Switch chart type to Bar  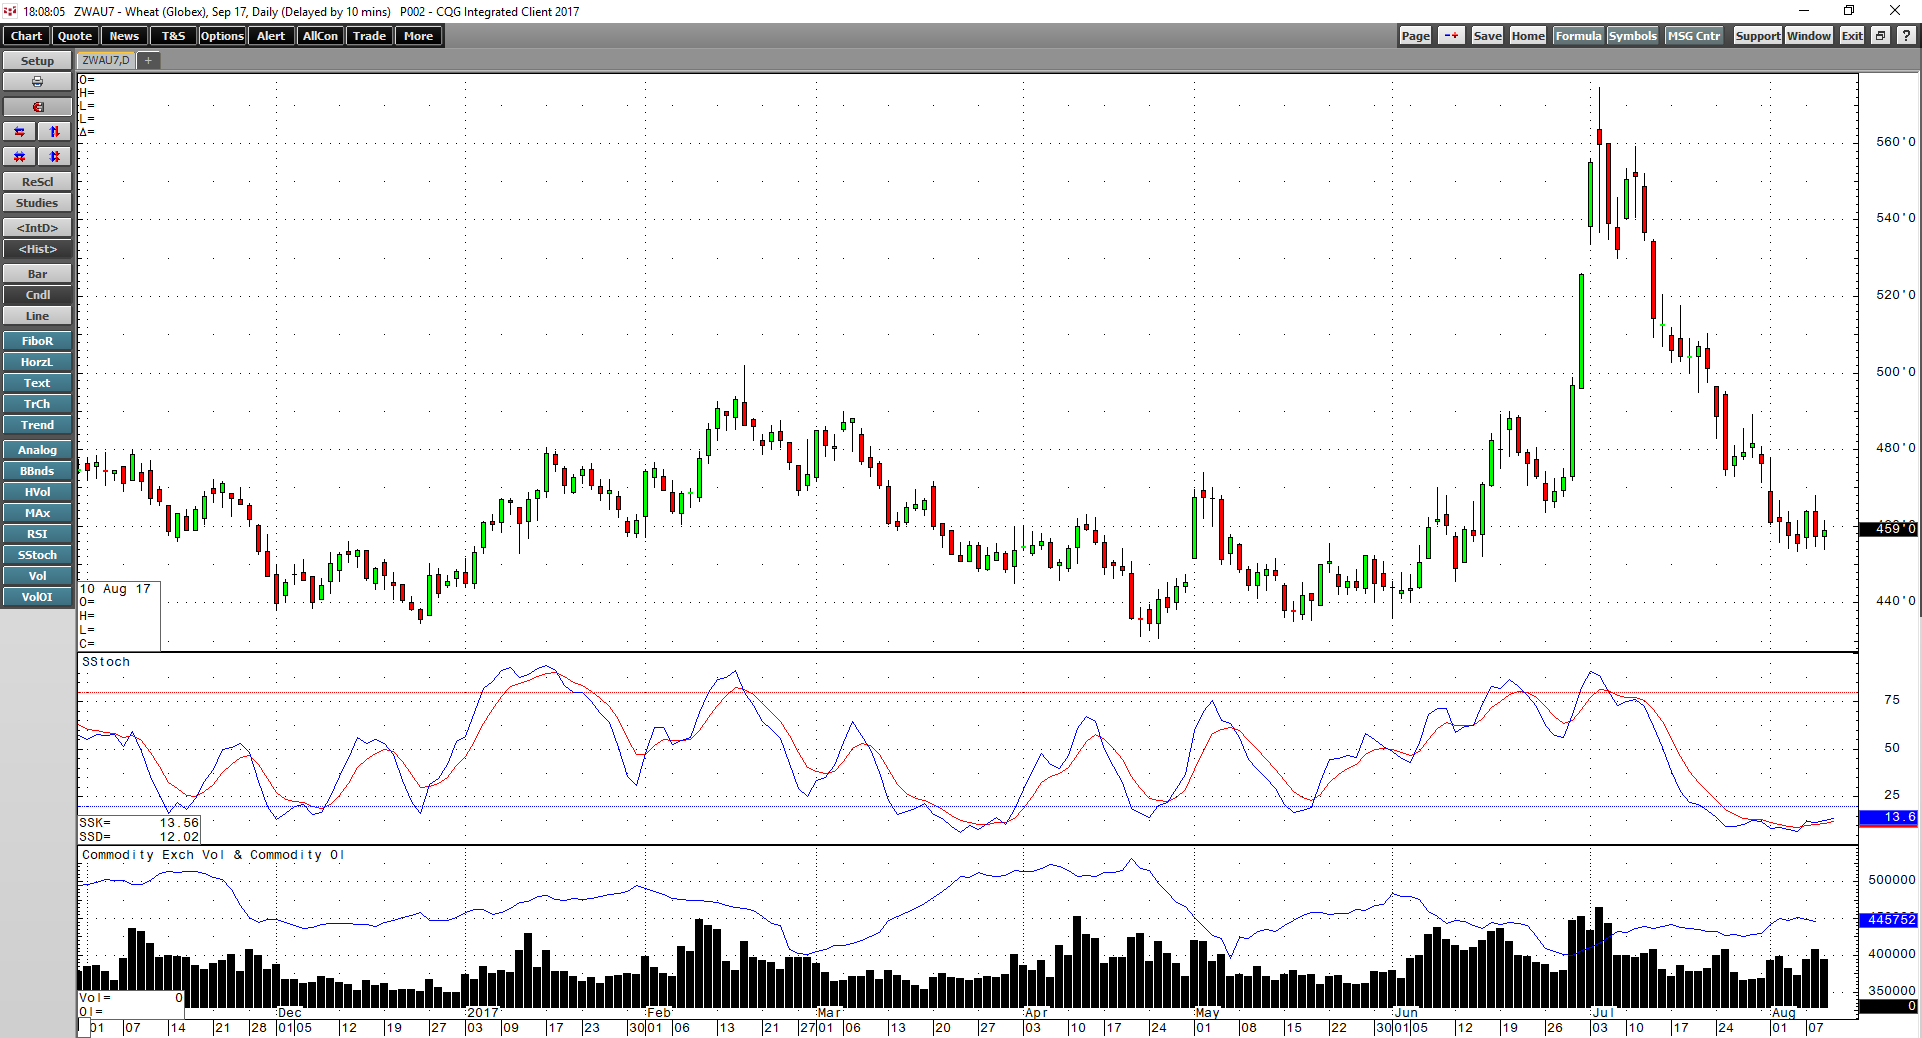pyautogui.click(x=37, y=274)
